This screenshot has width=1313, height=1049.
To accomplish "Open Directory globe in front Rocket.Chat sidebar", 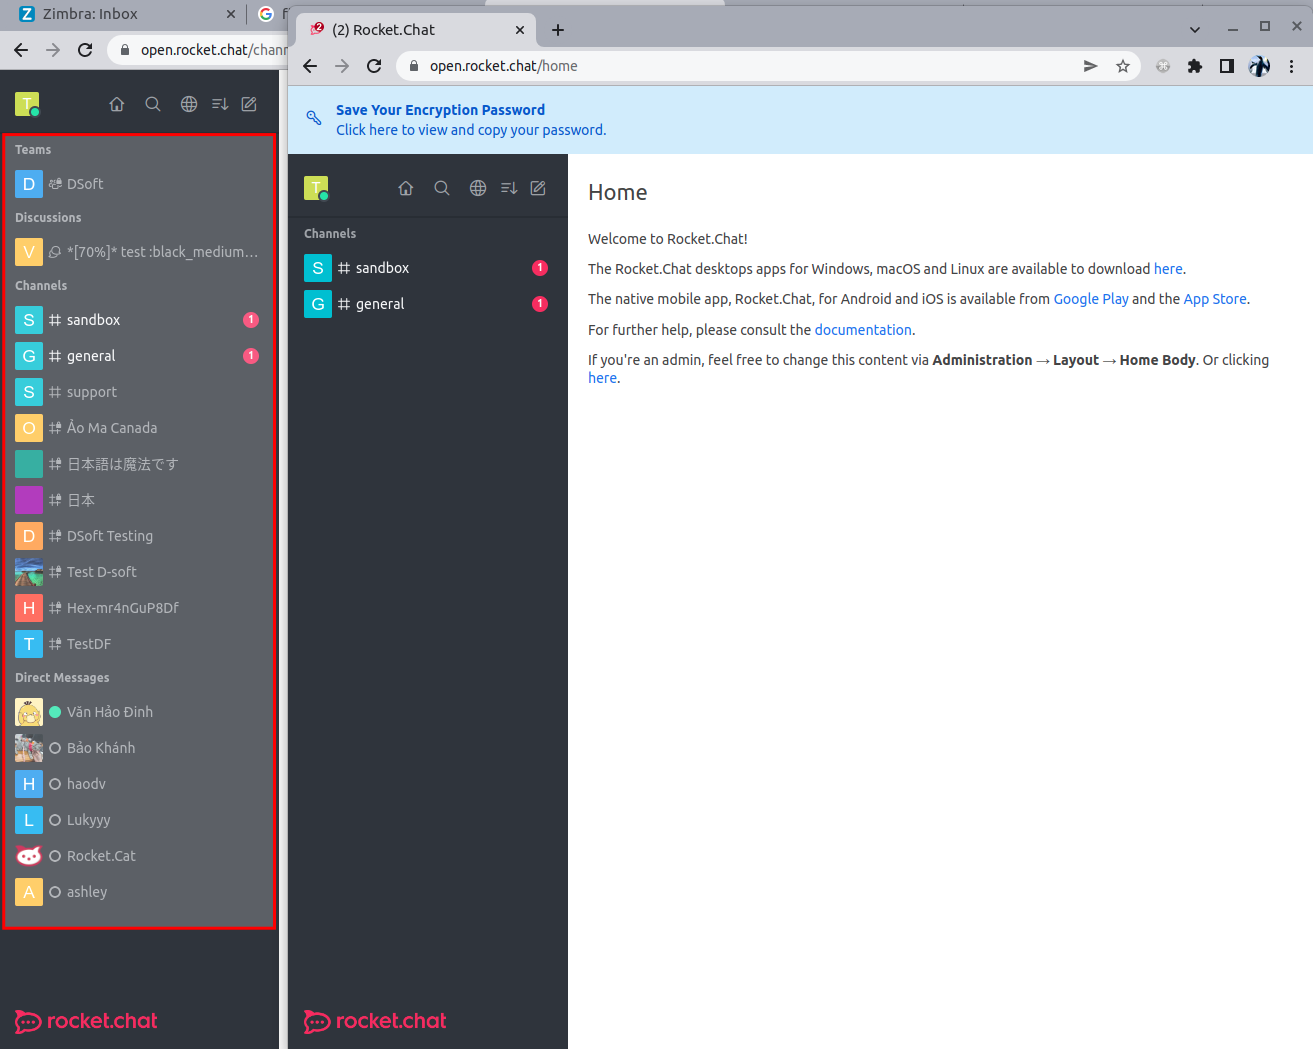I will click(478, 188).
